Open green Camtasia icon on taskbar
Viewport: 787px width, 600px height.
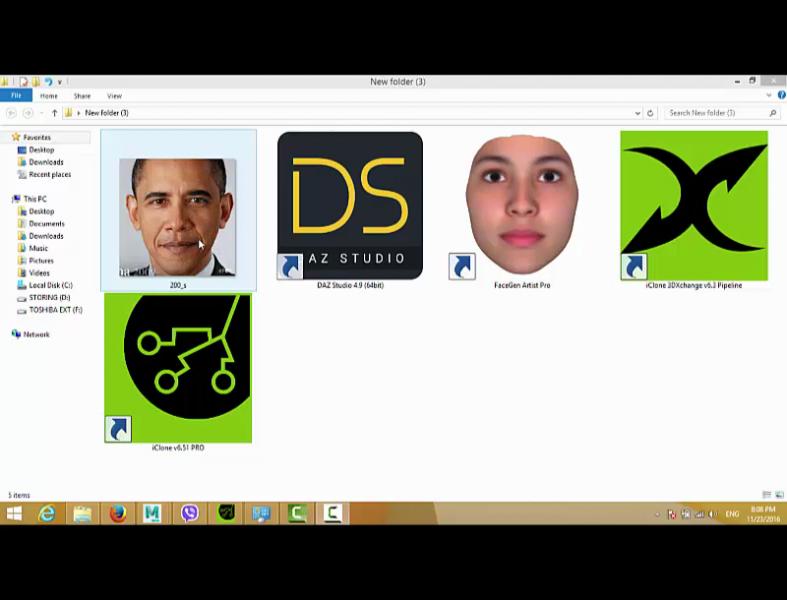297,513
